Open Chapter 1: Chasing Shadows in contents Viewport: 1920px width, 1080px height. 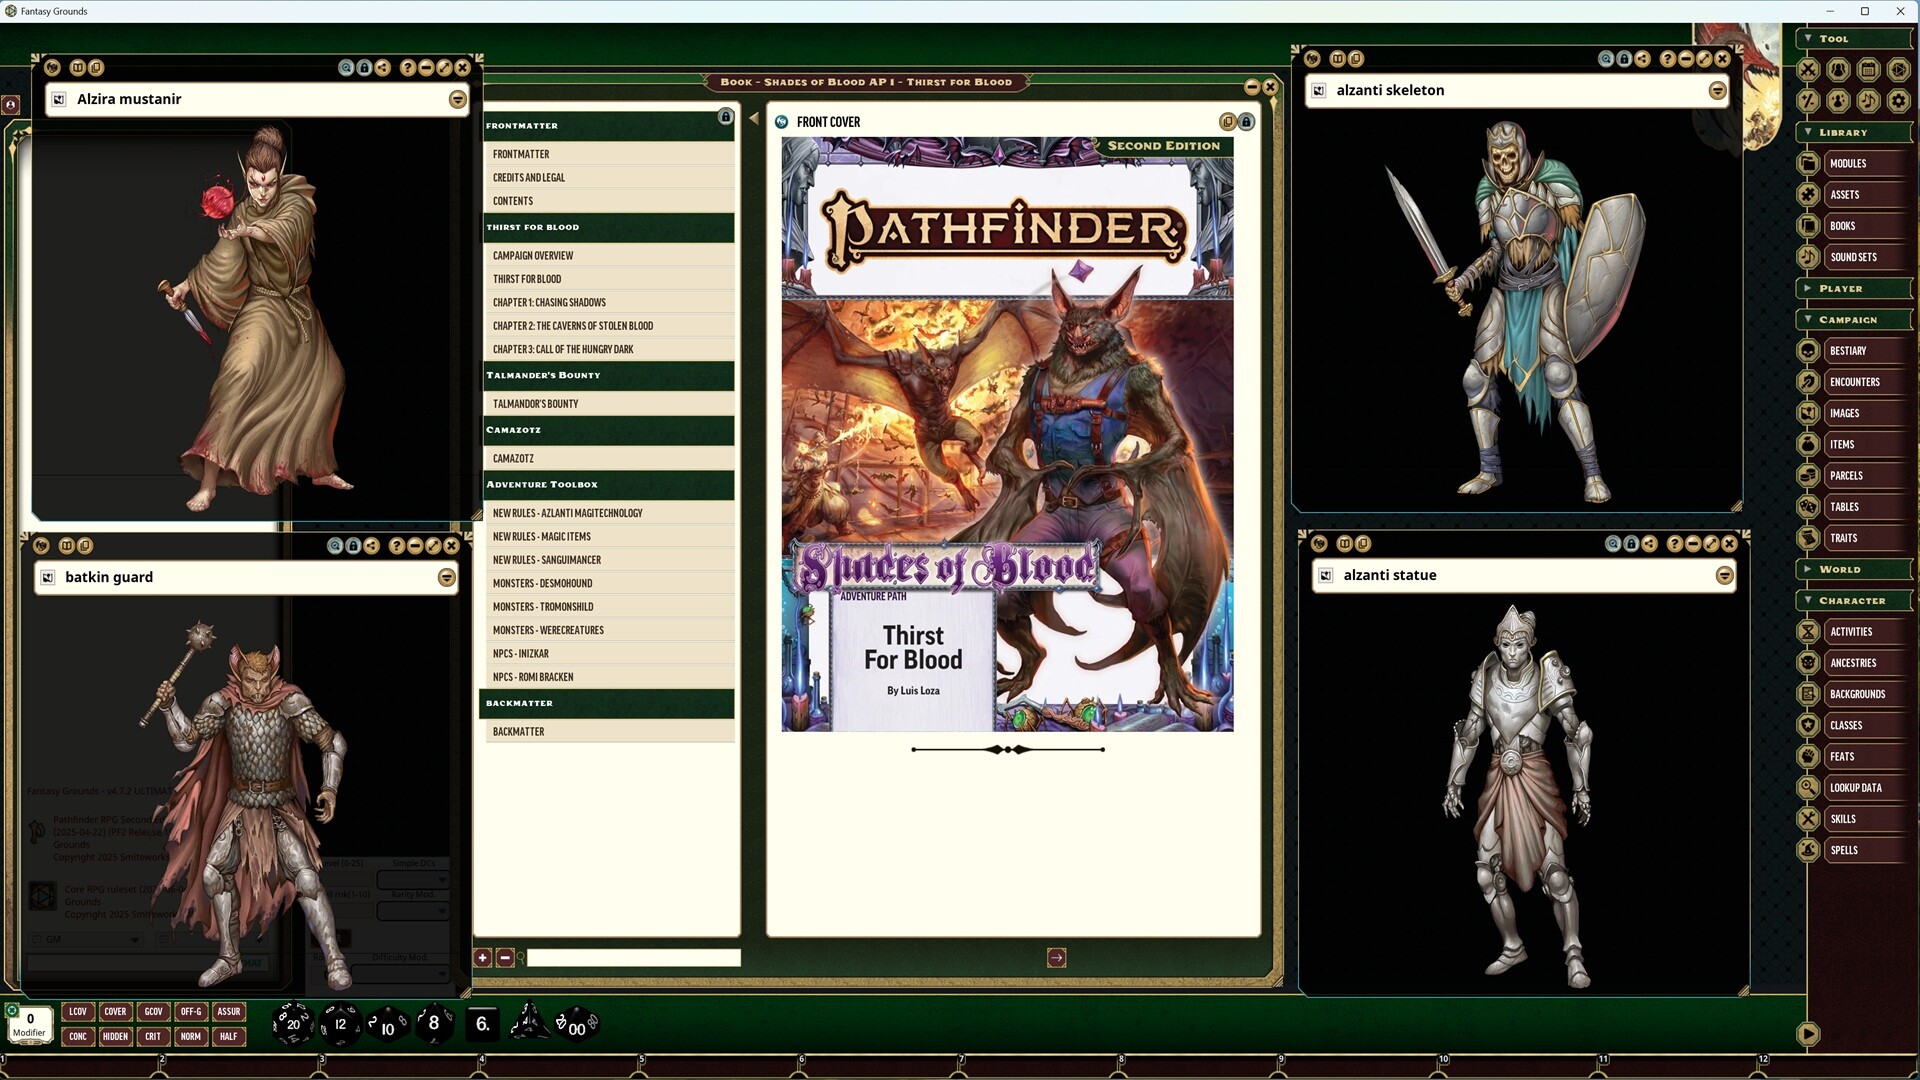548,302
